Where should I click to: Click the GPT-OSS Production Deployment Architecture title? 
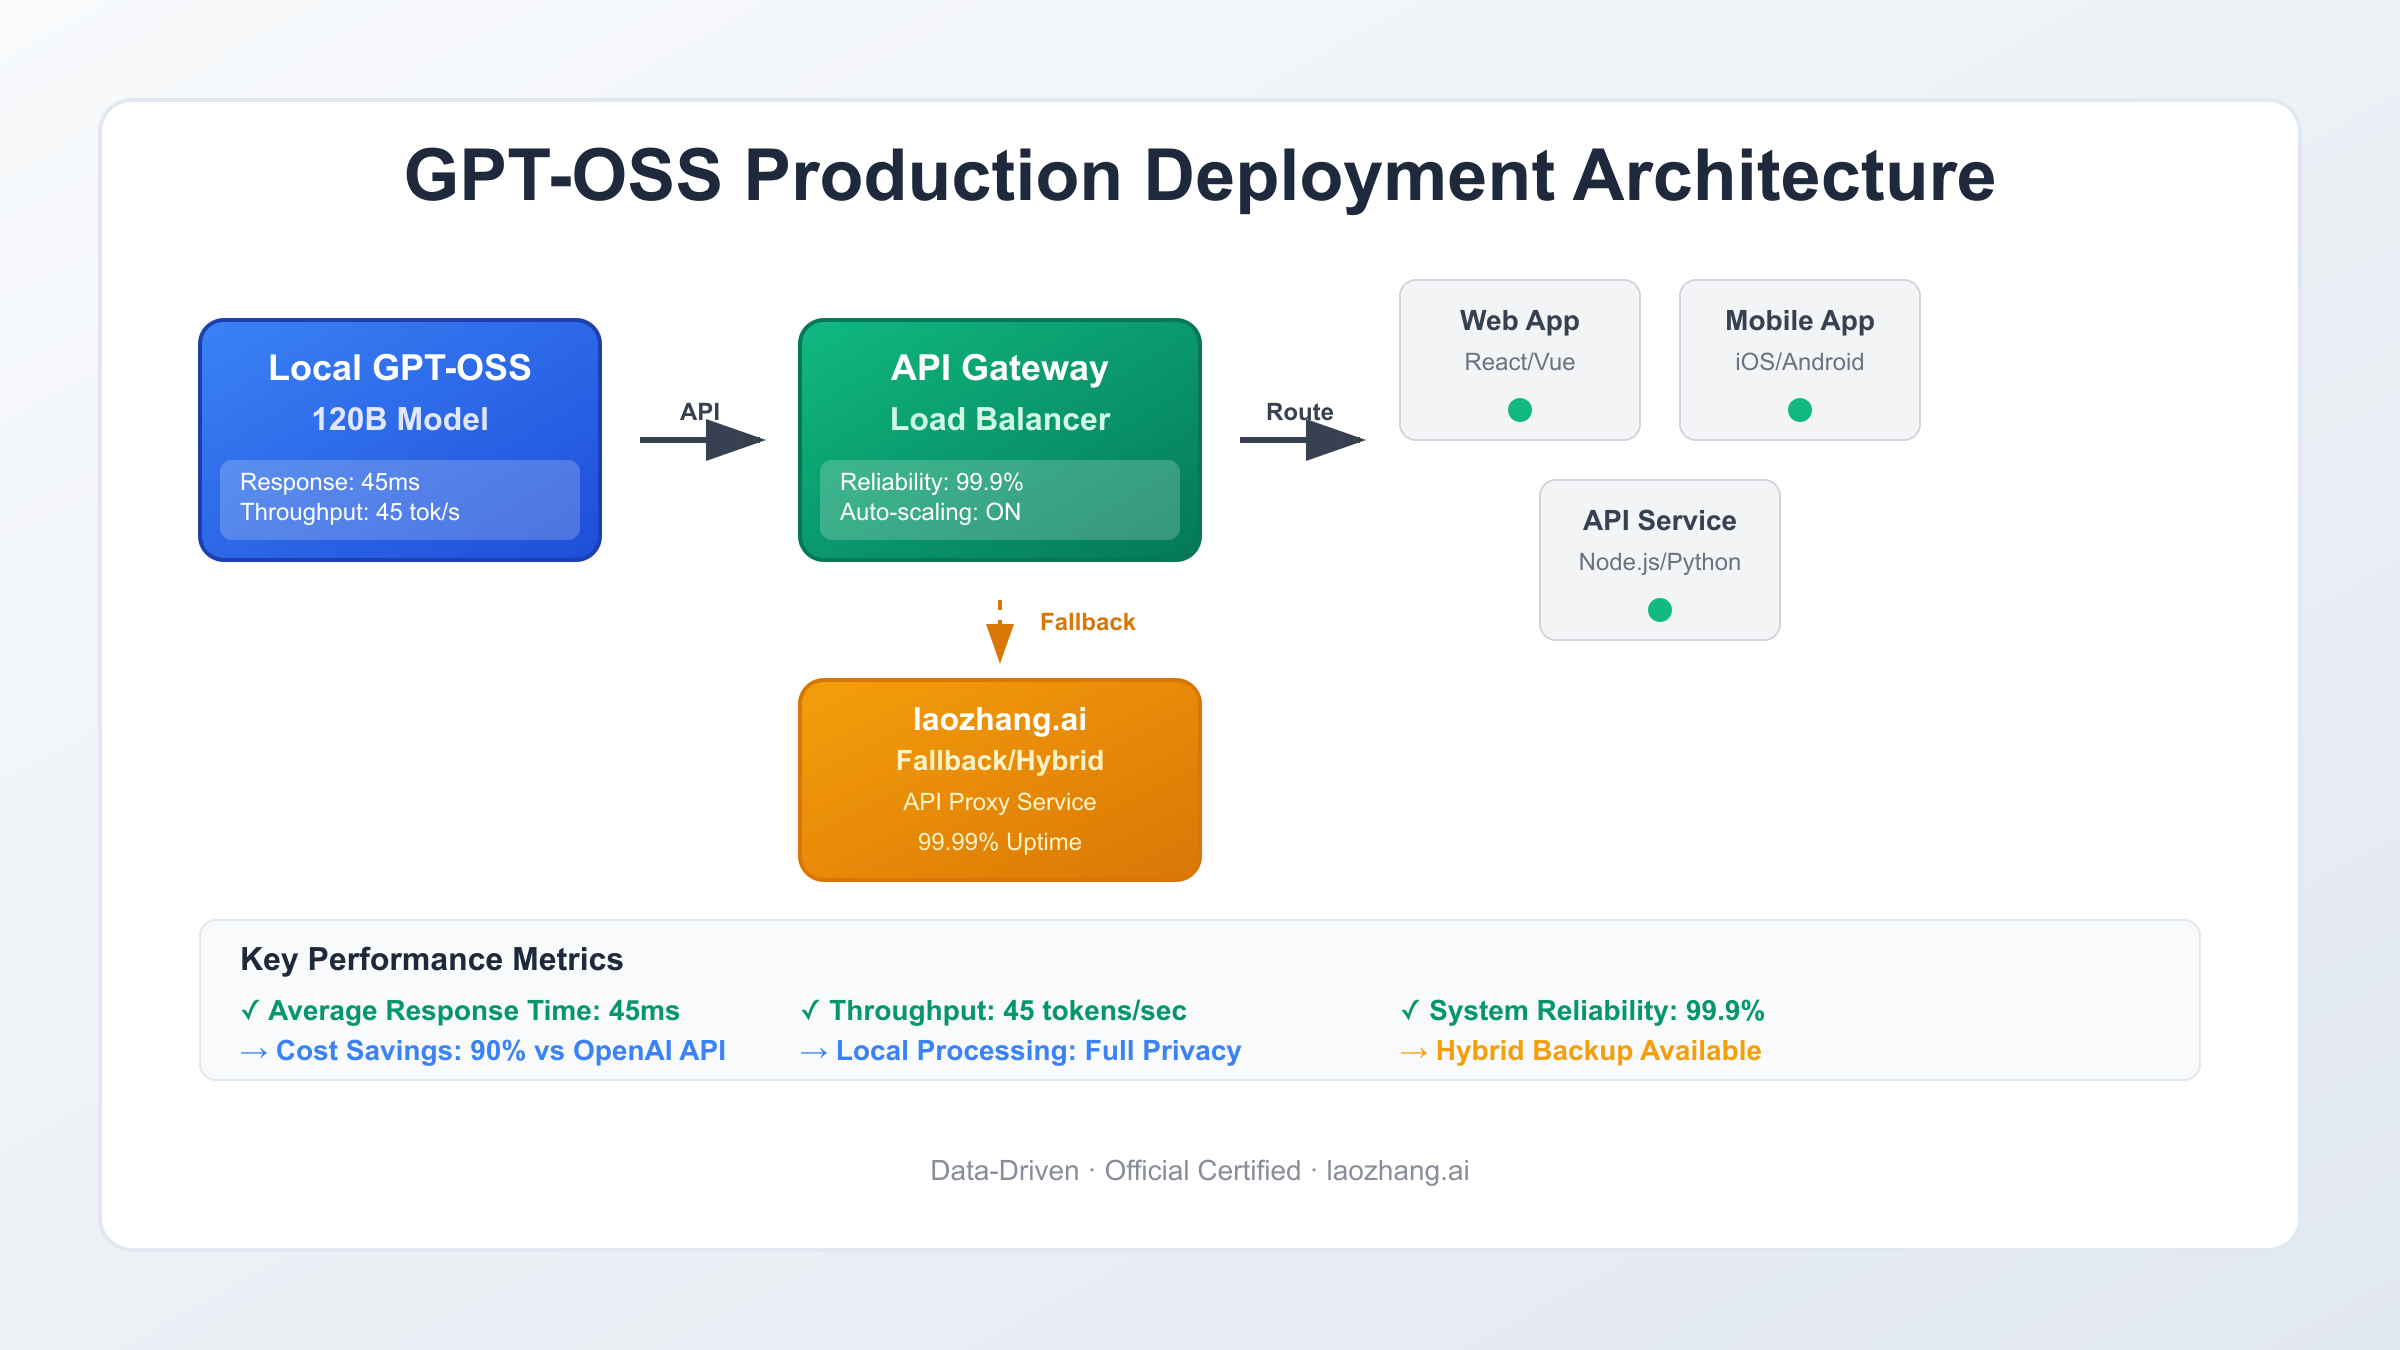click(x=1200, y=176)
